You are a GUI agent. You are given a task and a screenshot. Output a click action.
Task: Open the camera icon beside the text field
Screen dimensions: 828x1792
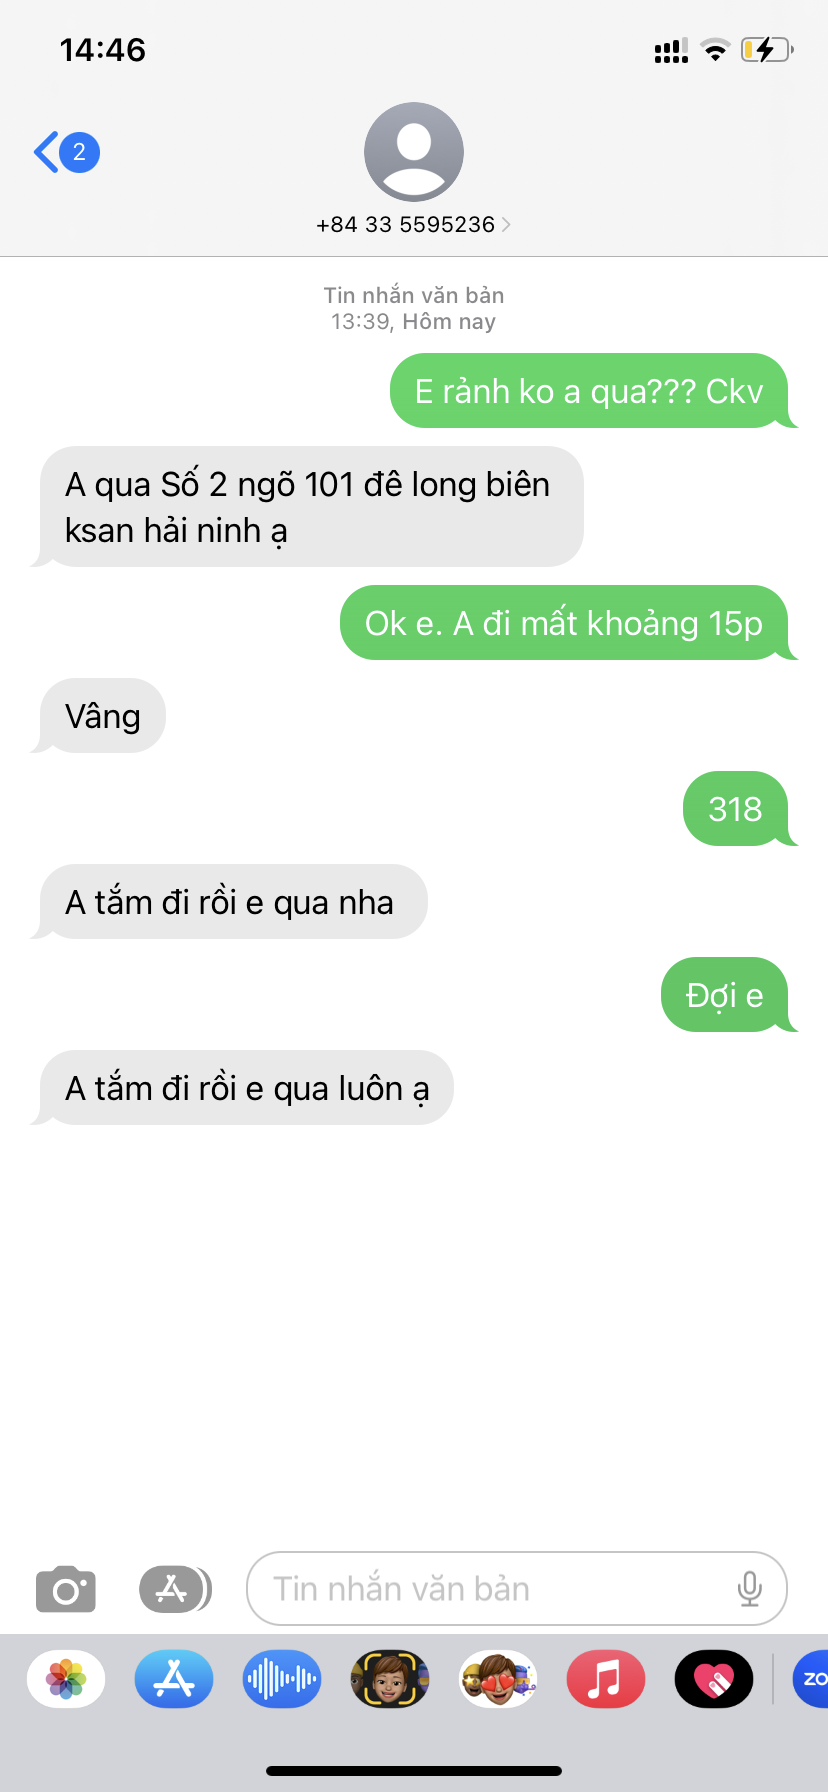pos(66,1589)
